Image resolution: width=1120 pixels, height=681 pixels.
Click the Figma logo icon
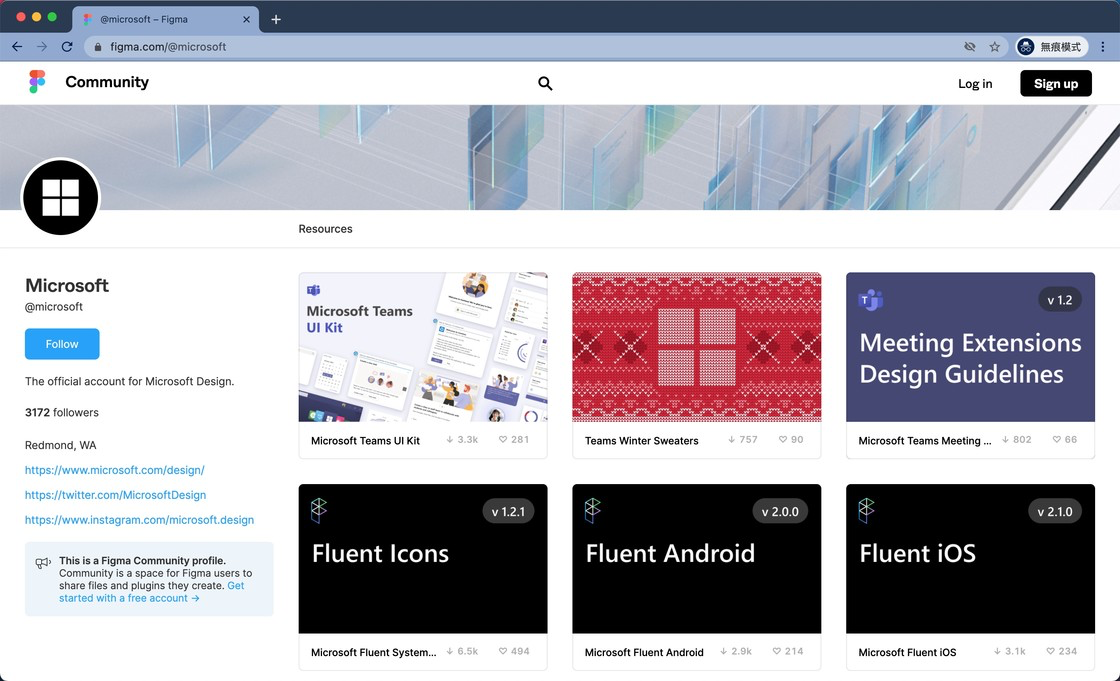[x=37, y=81]
